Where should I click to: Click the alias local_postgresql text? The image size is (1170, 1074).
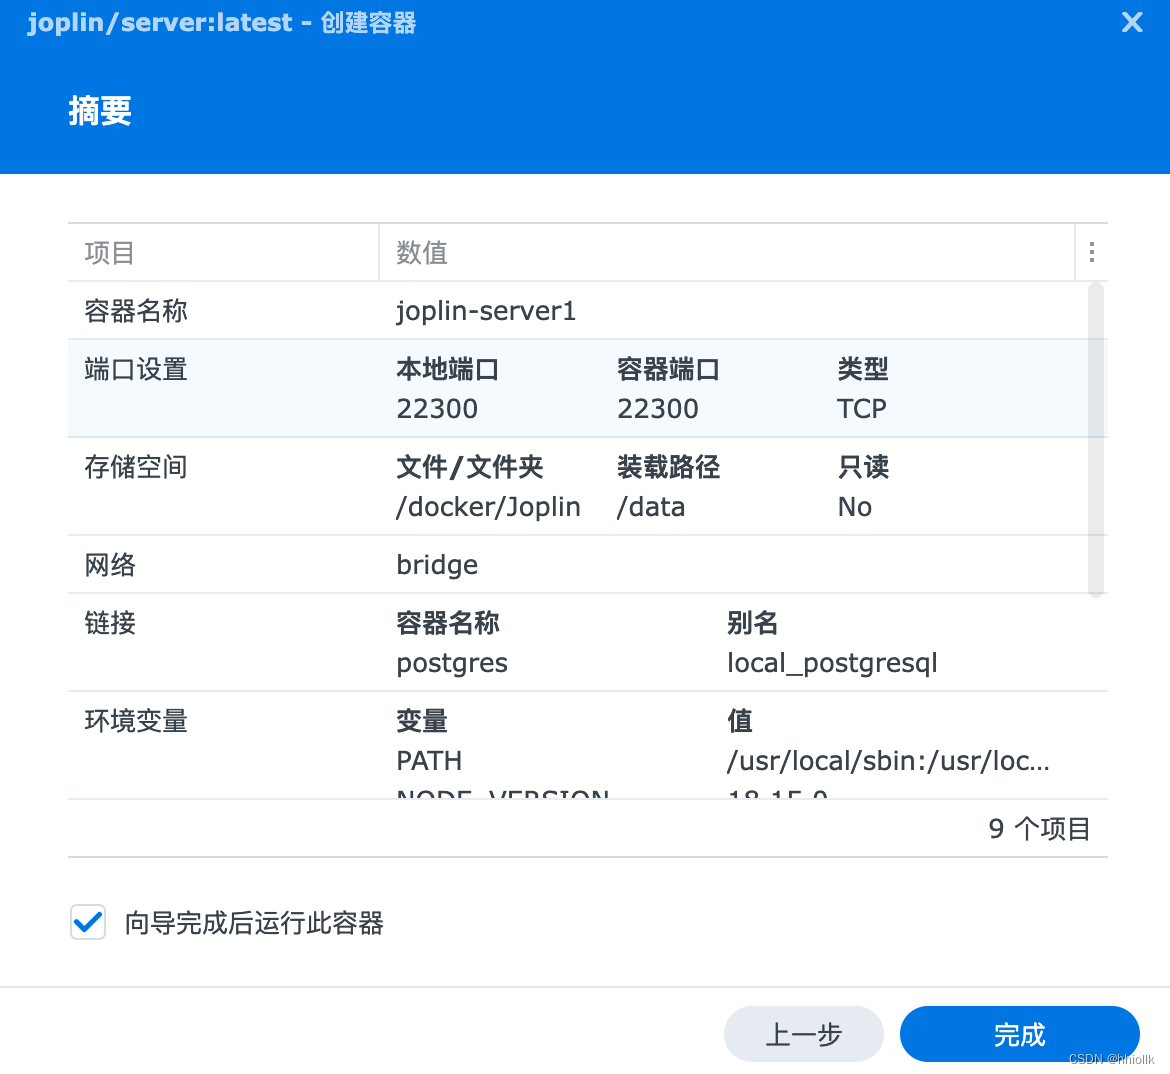tap(832, 662)
